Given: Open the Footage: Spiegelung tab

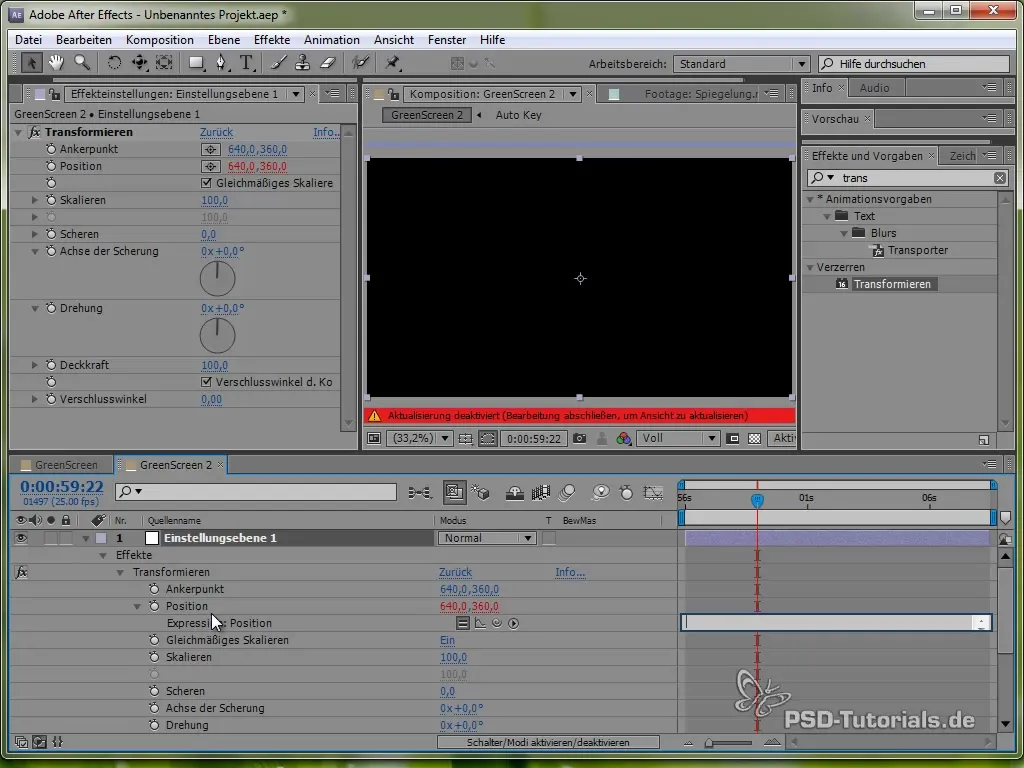Looking at the screenshot, I should point(701,94).
